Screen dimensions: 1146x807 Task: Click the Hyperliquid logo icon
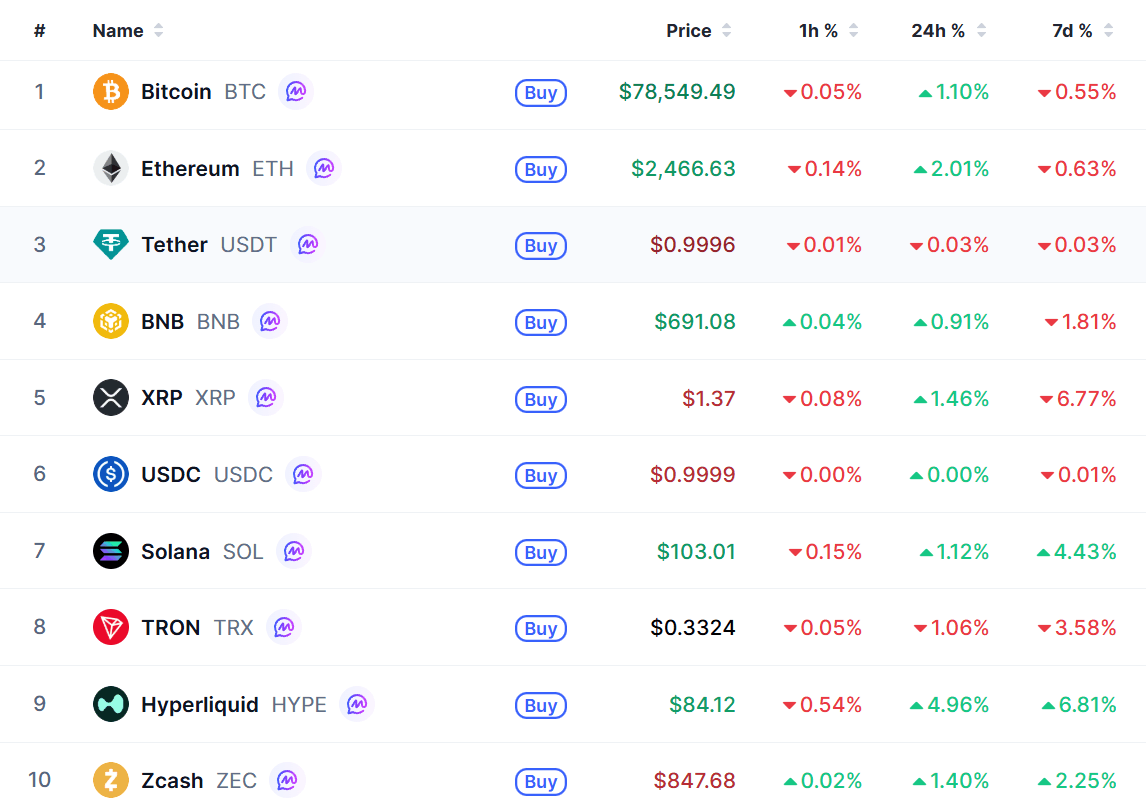tap(110, 704)
